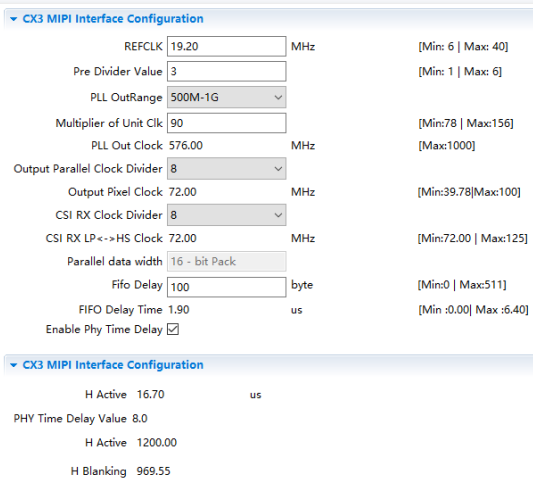Click the REFCLK label

click(x=143, y=46)
